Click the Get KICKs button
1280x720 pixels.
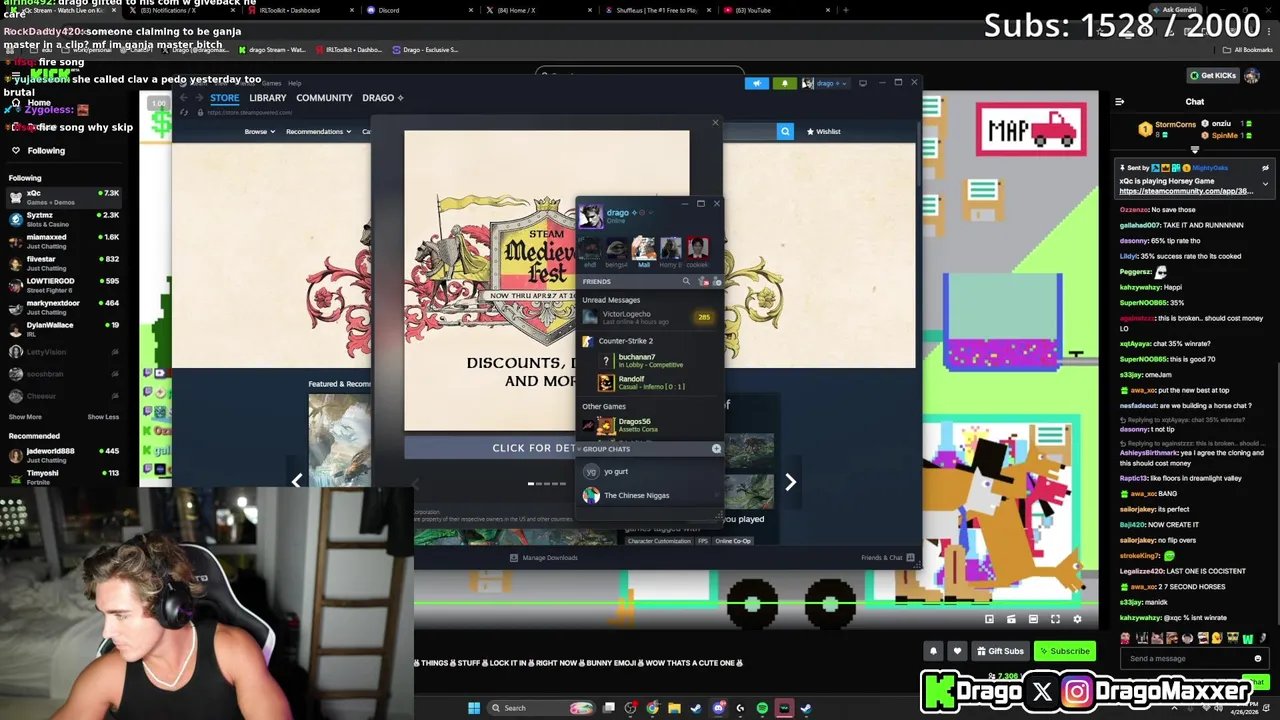pyautogui.click(x=1213, y=75)
